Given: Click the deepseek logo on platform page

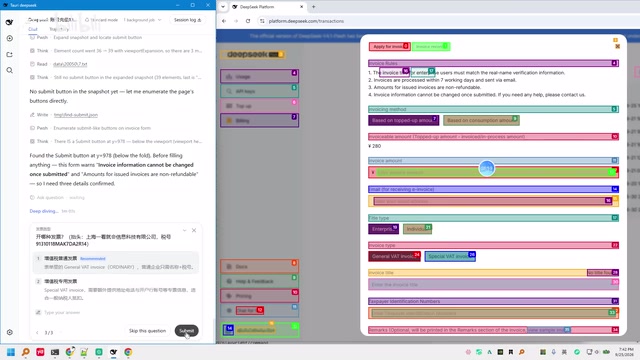Looking at the screenshot, I should coord(252,54).
